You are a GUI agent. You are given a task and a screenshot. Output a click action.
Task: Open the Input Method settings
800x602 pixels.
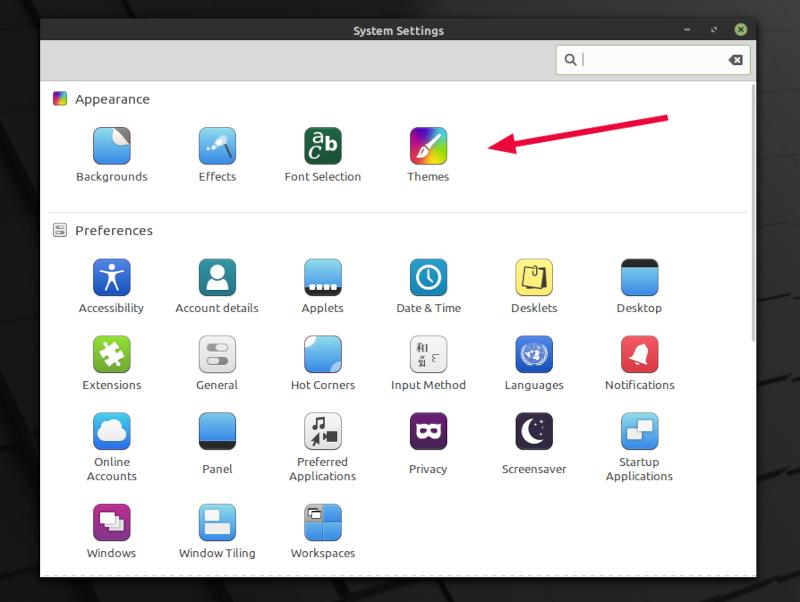428,361
